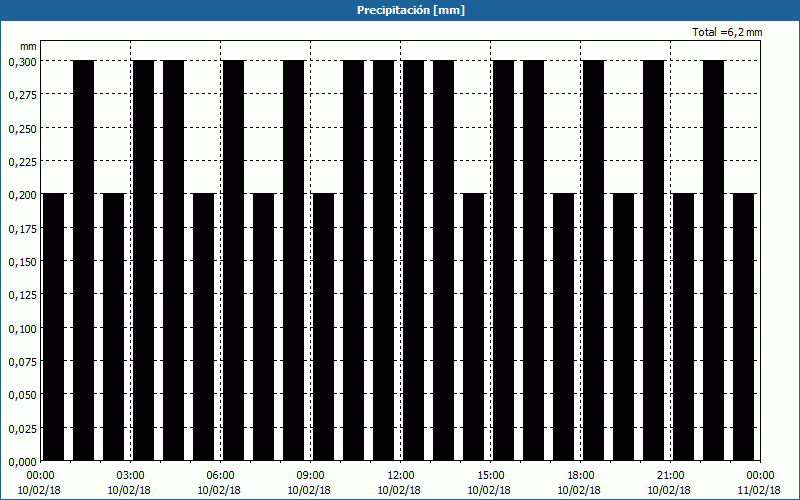800x500 pixels.
Task: Select the 18:00 x-axis time label
Action: click(581, 476)
